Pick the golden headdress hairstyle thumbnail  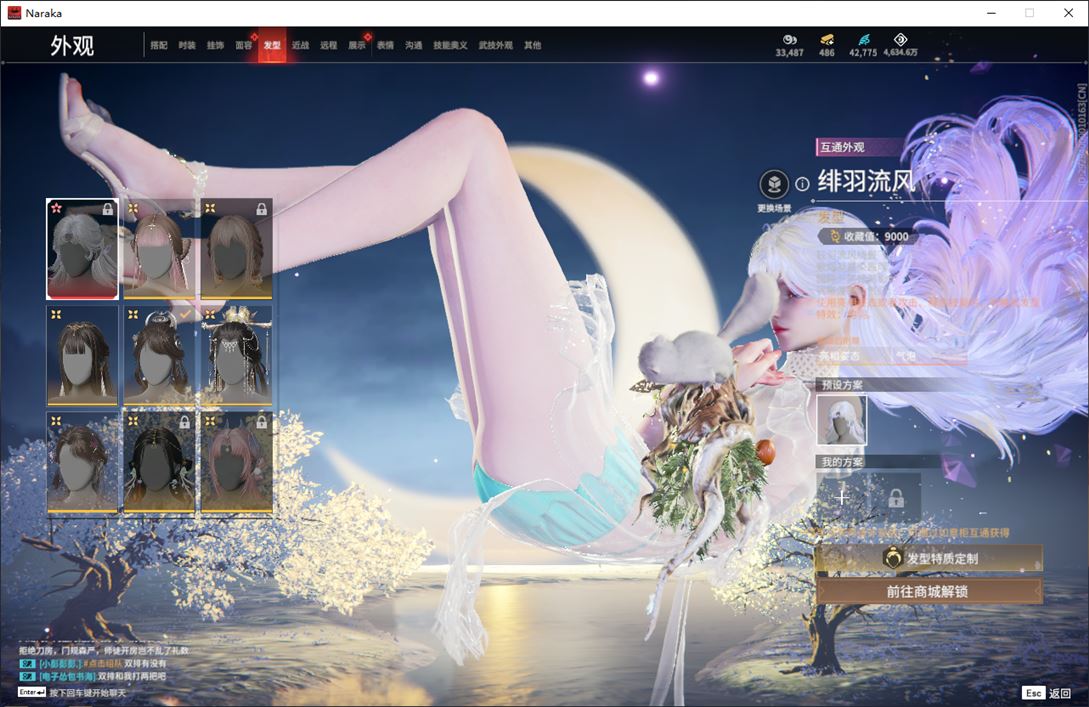(x=236, y=356)
